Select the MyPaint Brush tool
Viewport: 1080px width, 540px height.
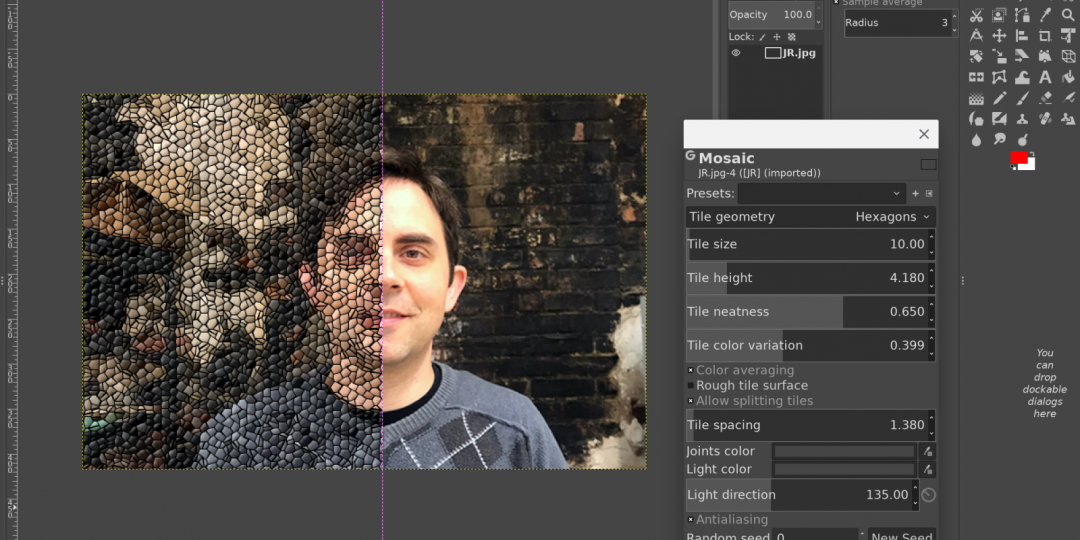[999, 118]
